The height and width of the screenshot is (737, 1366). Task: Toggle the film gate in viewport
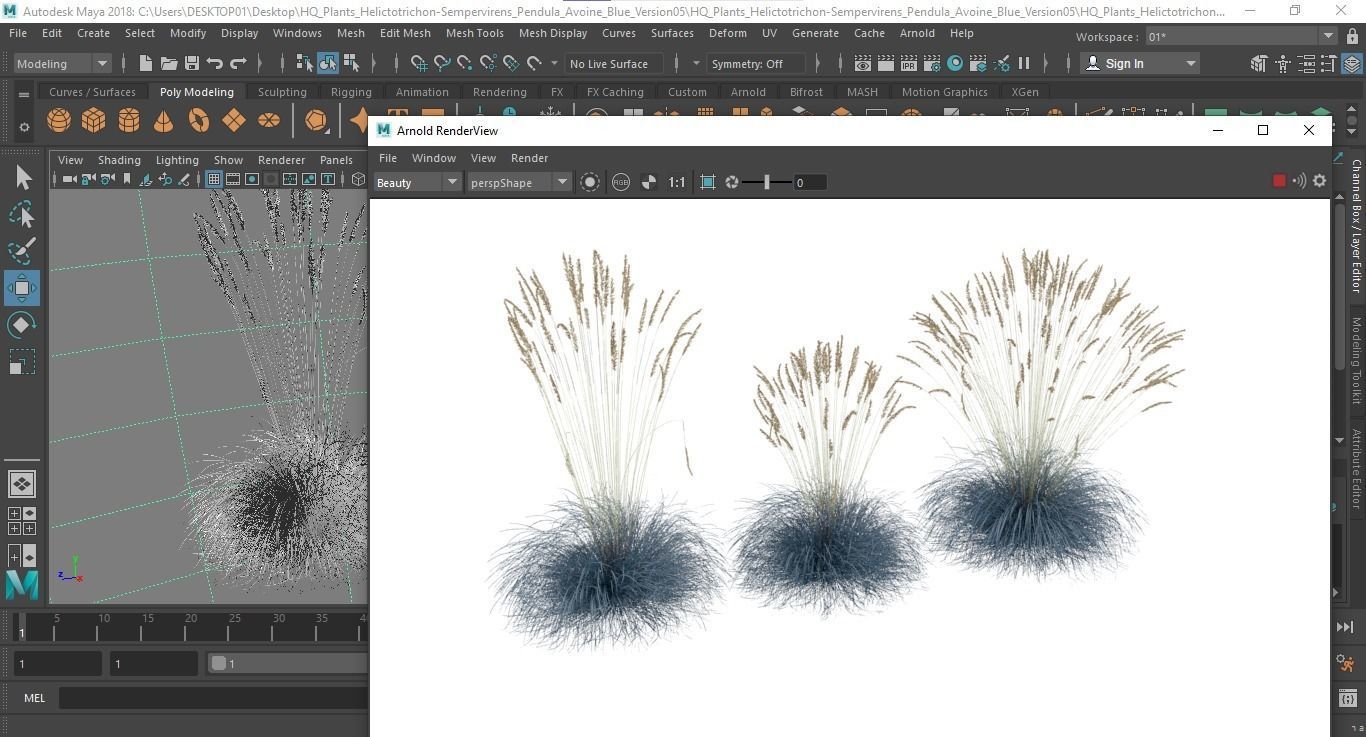point(233,179)
